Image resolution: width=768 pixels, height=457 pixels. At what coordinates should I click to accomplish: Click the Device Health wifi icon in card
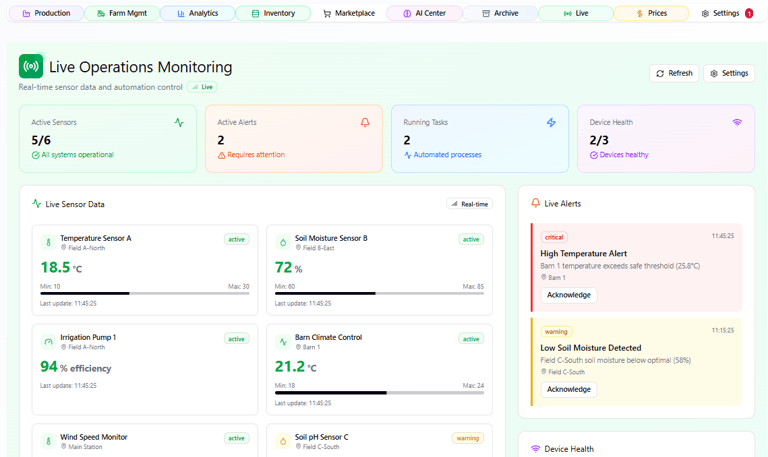click(737, 122)
